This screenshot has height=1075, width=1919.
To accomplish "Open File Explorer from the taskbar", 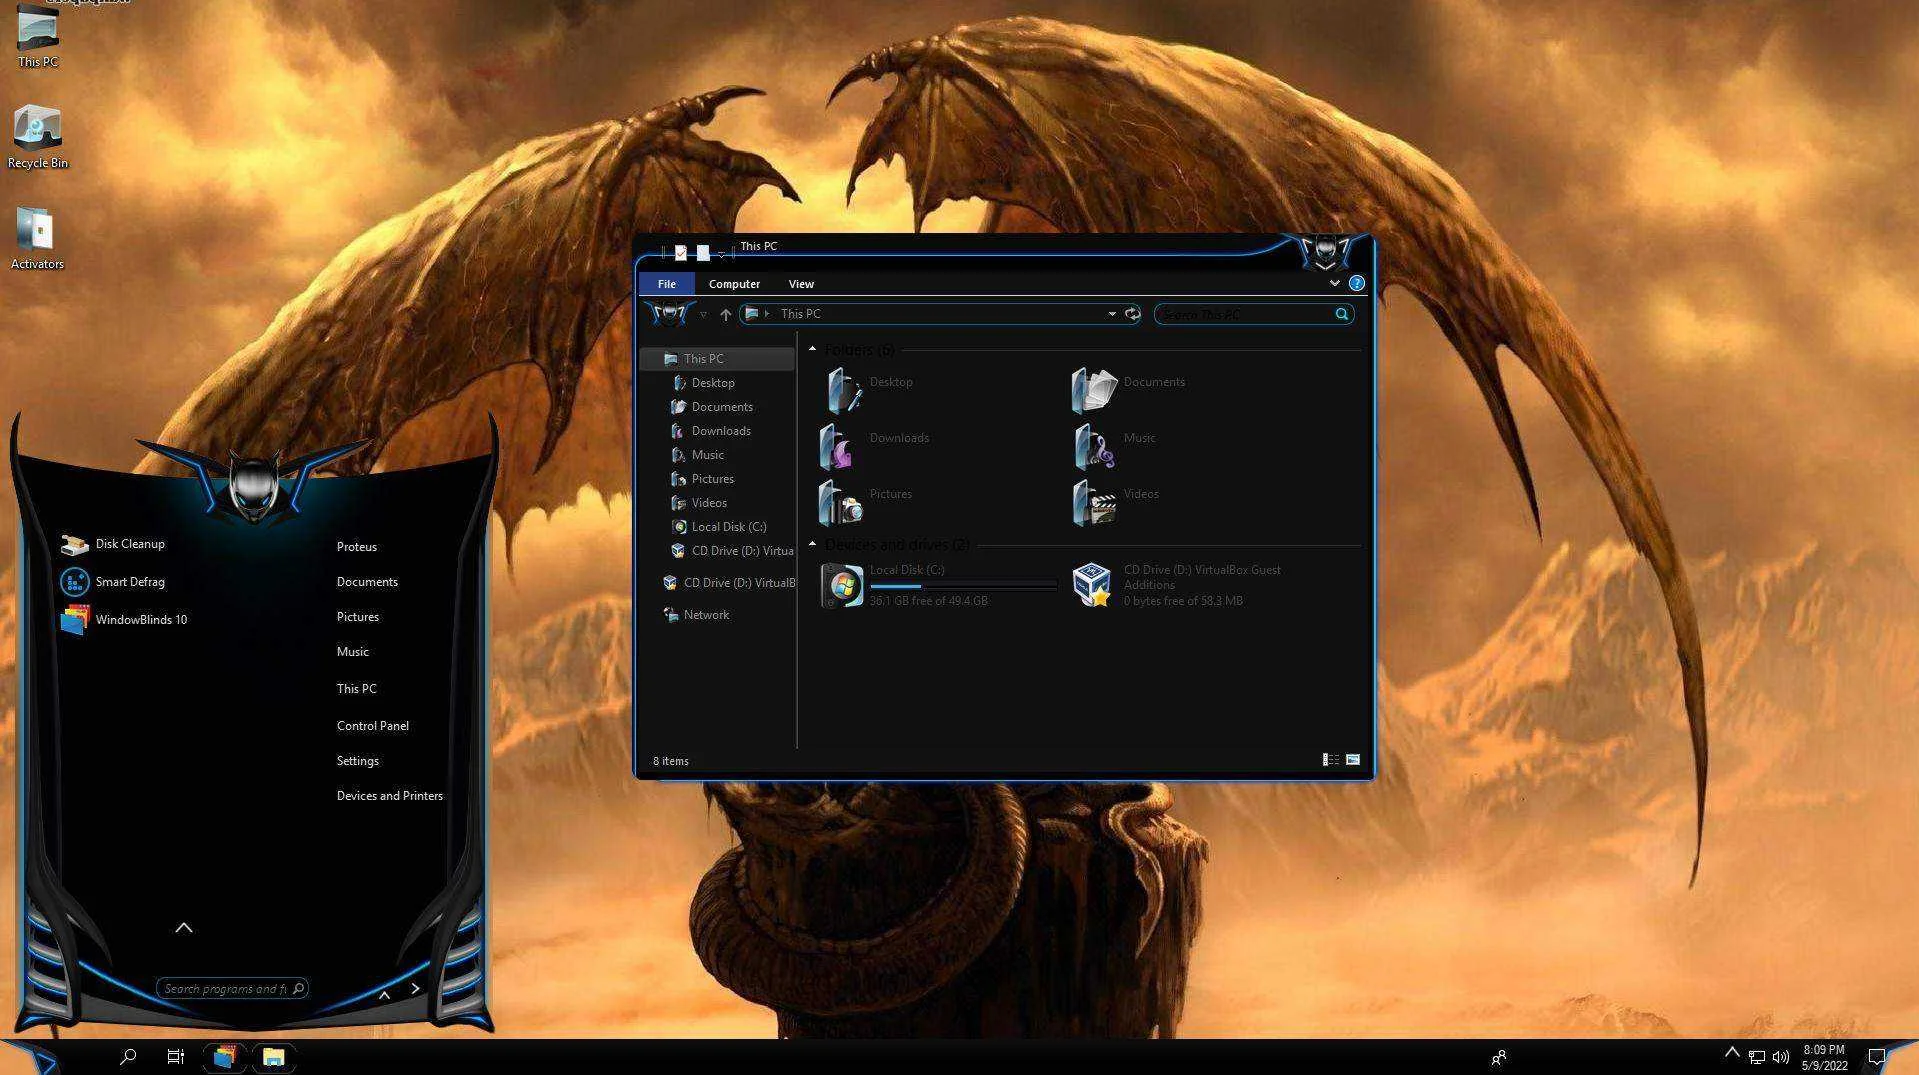I will coord(273,1057).
